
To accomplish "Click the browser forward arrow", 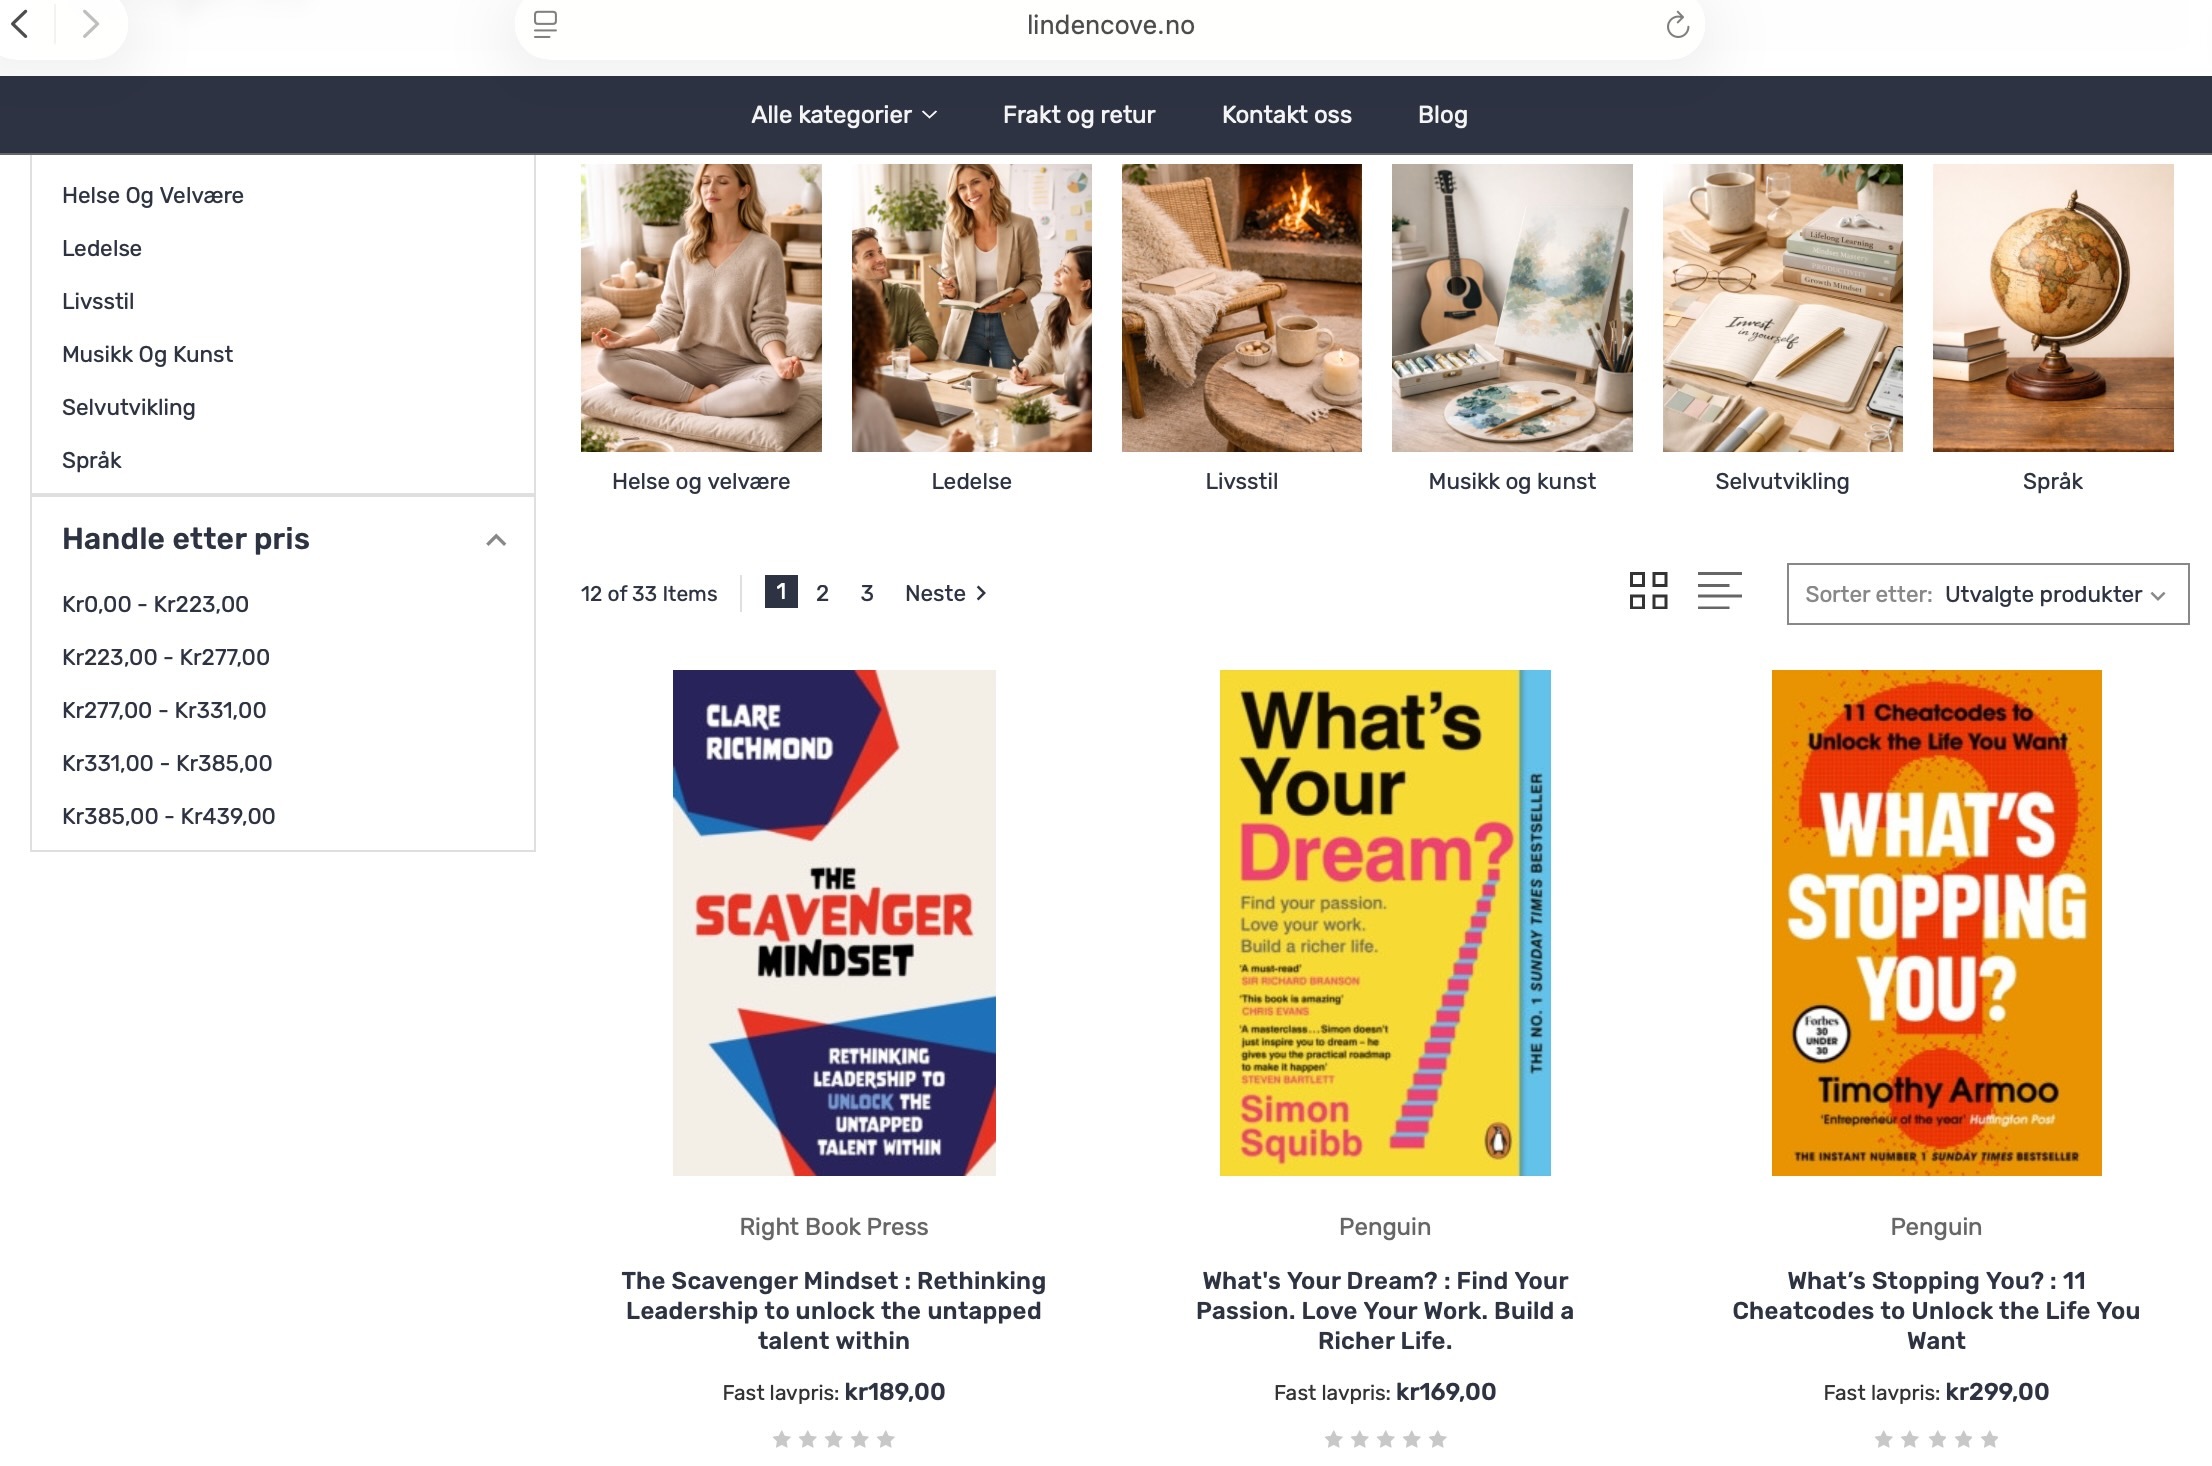I will tap(90, 24).
